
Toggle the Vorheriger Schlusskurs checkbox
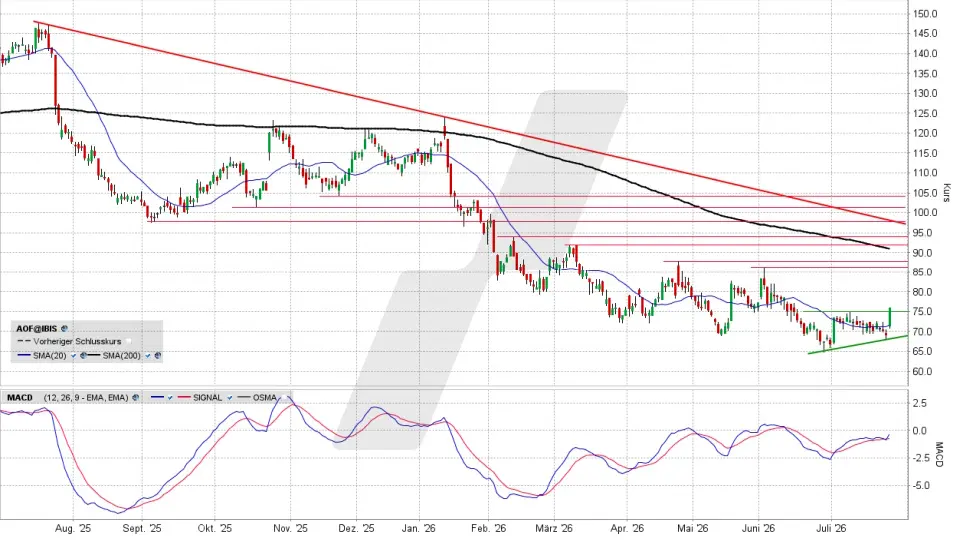(x=128, y=342)
